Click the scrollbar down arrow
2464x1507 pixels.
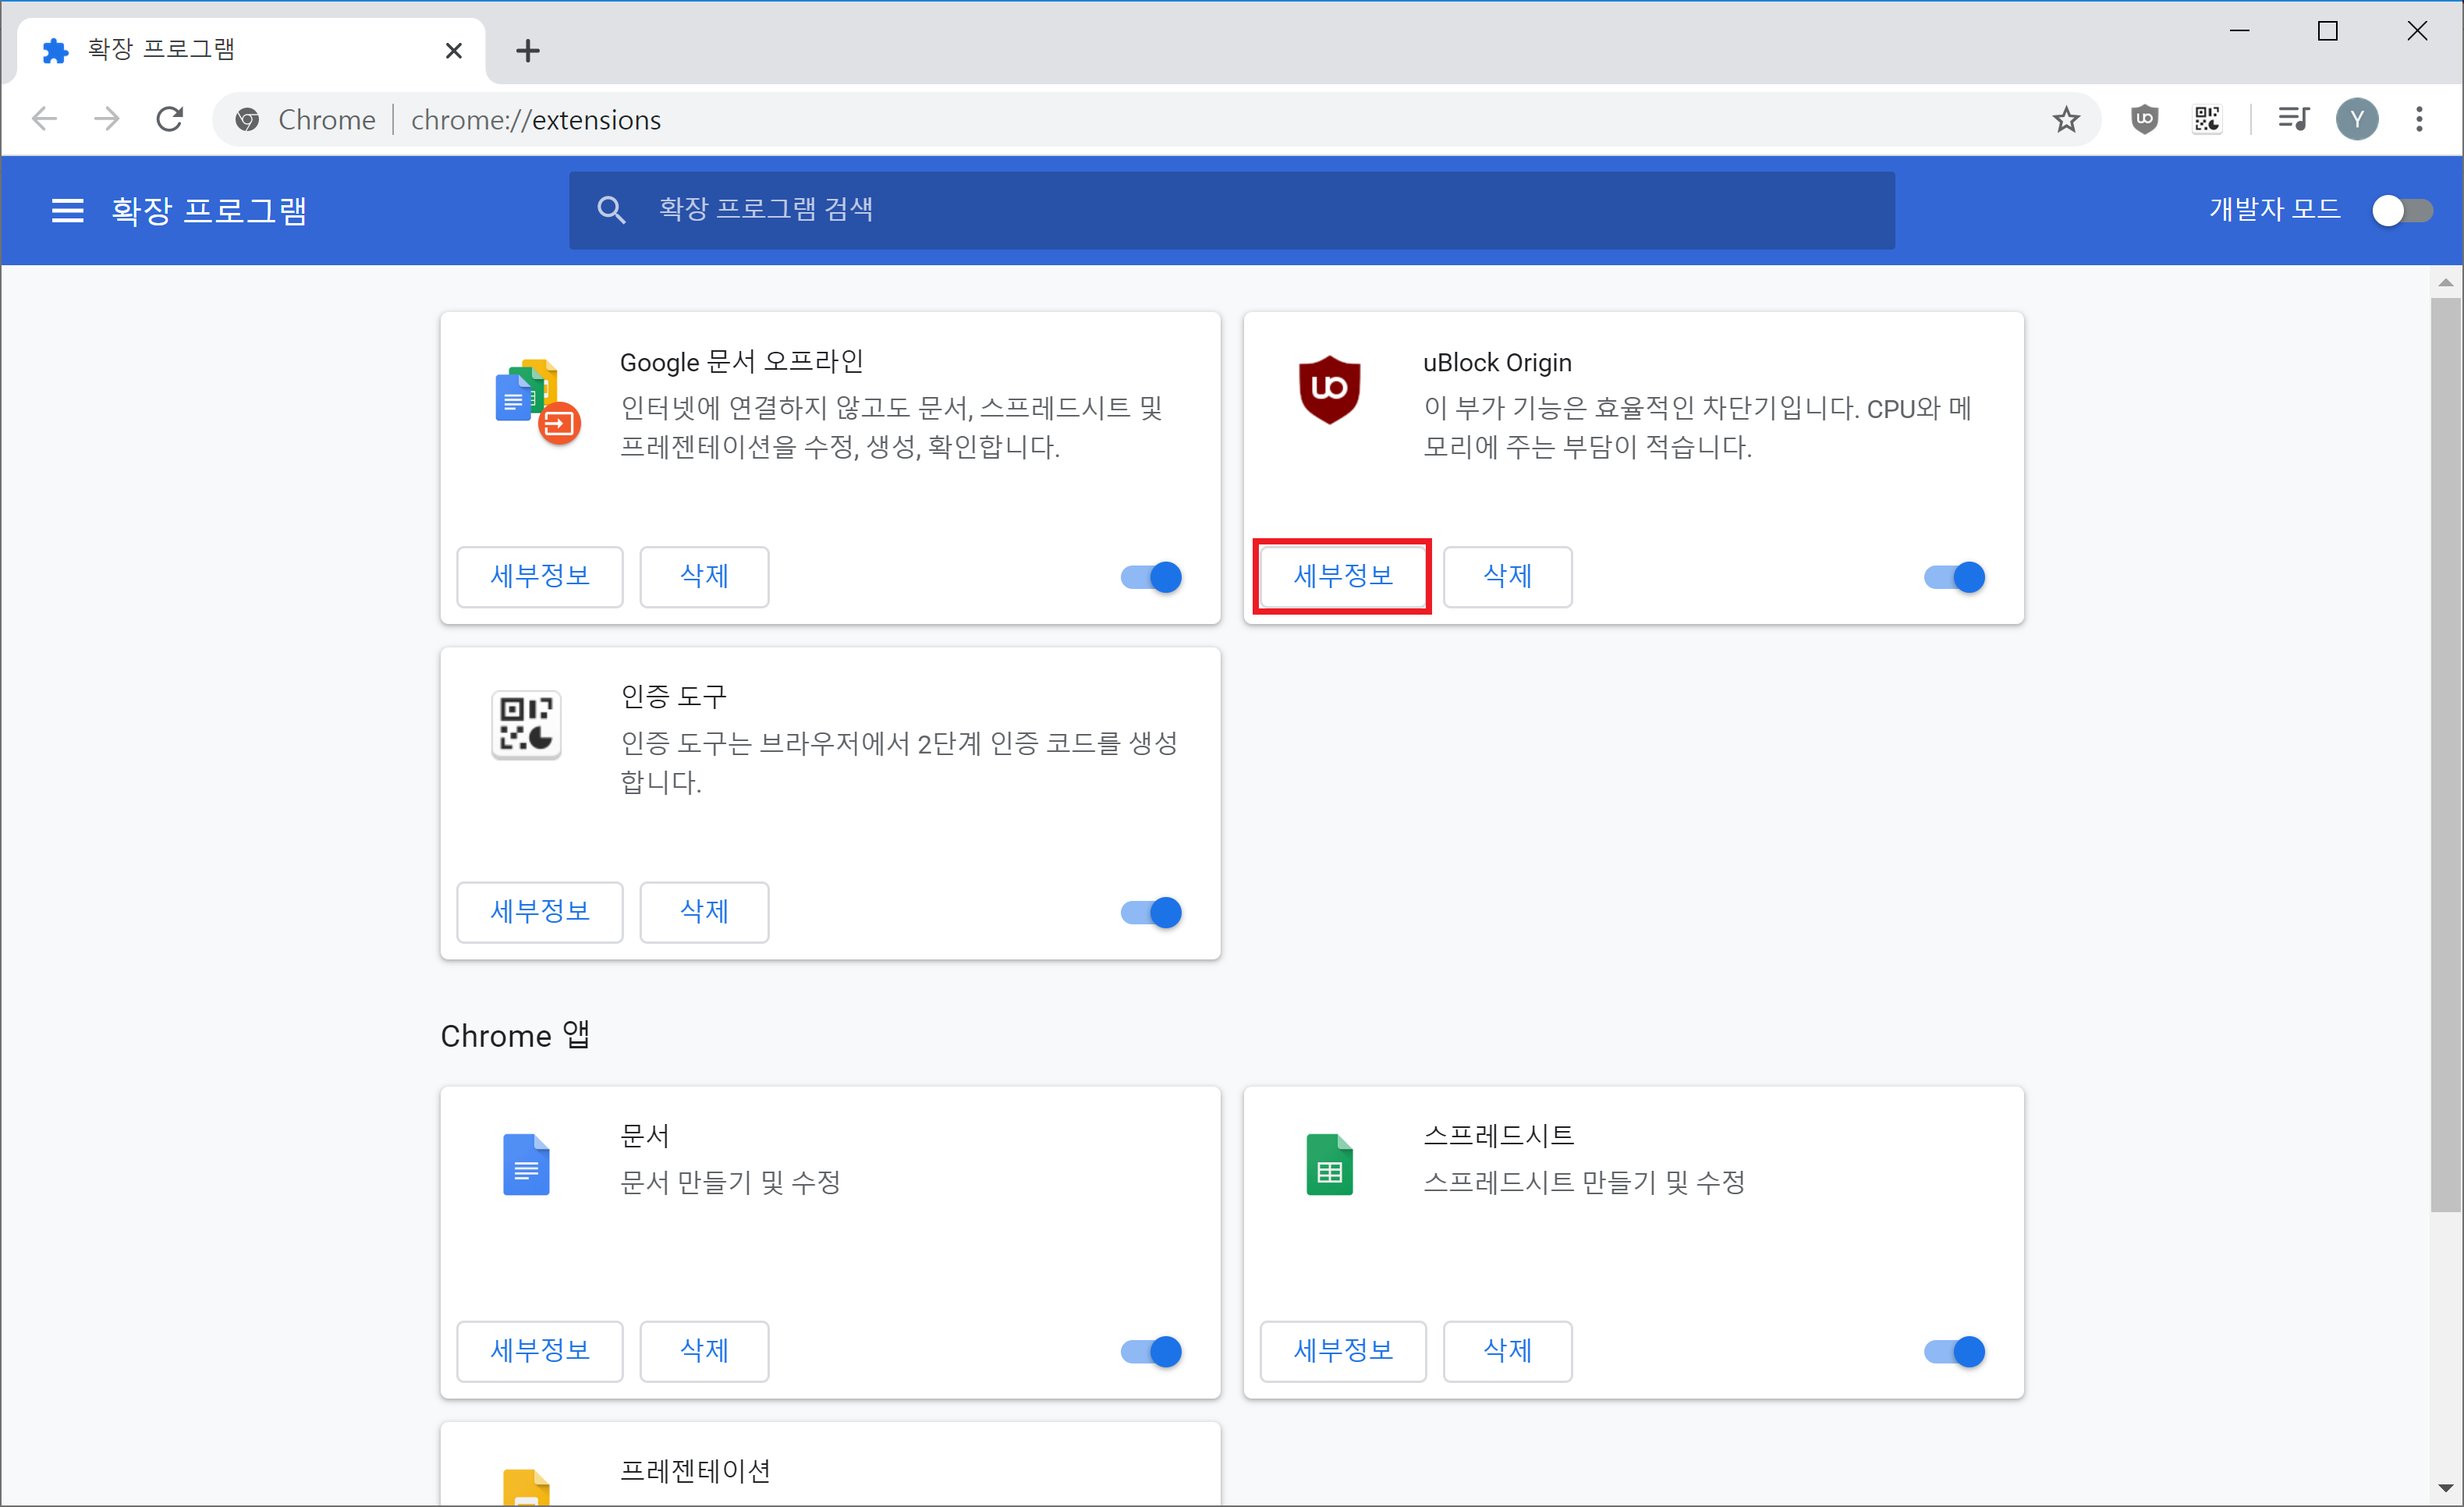click(x=2446, y=1488)
